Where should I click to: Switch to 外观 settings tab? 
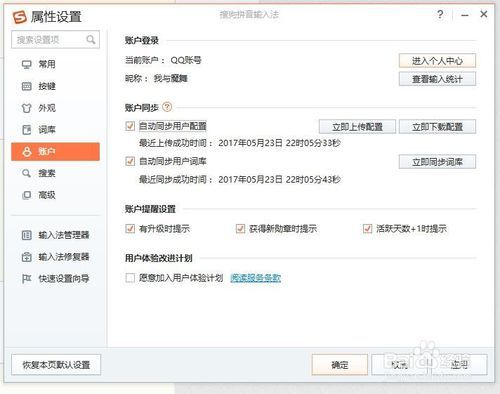click(55, 108)
